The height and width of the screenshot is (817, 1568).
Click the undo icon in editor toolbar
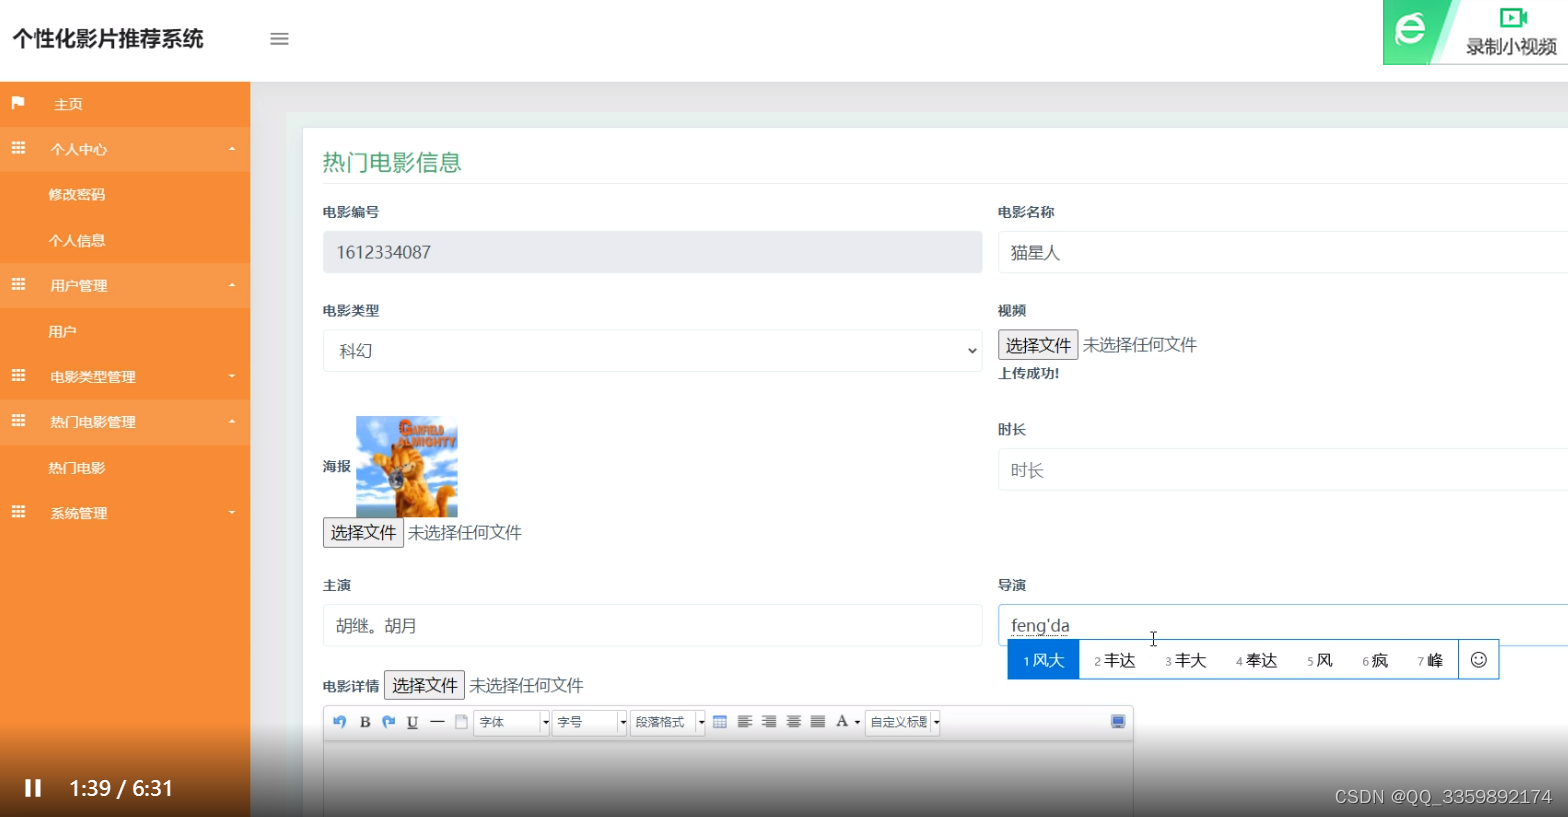point(340,722)
